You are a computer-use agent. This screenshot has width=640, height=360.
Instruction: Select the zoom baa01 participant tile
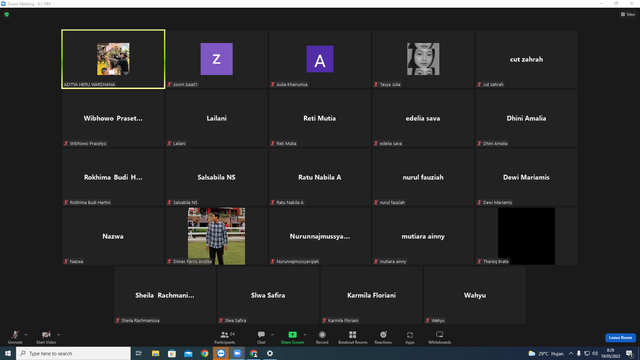click(x=217, y=59)
